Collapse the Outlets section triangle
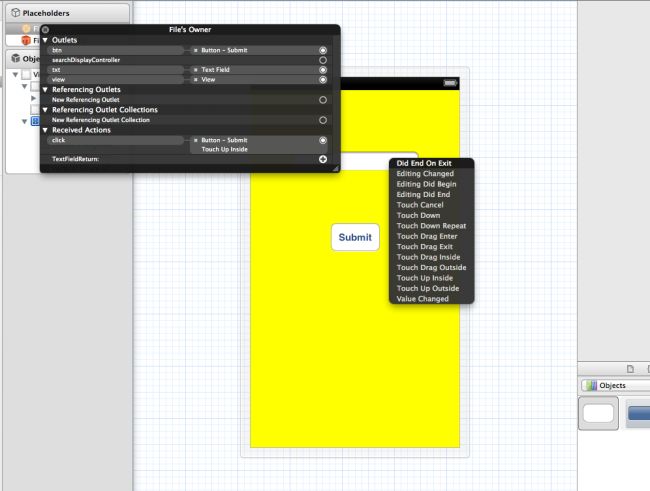The height and width of the screenshot is (491, 650). 45,40
